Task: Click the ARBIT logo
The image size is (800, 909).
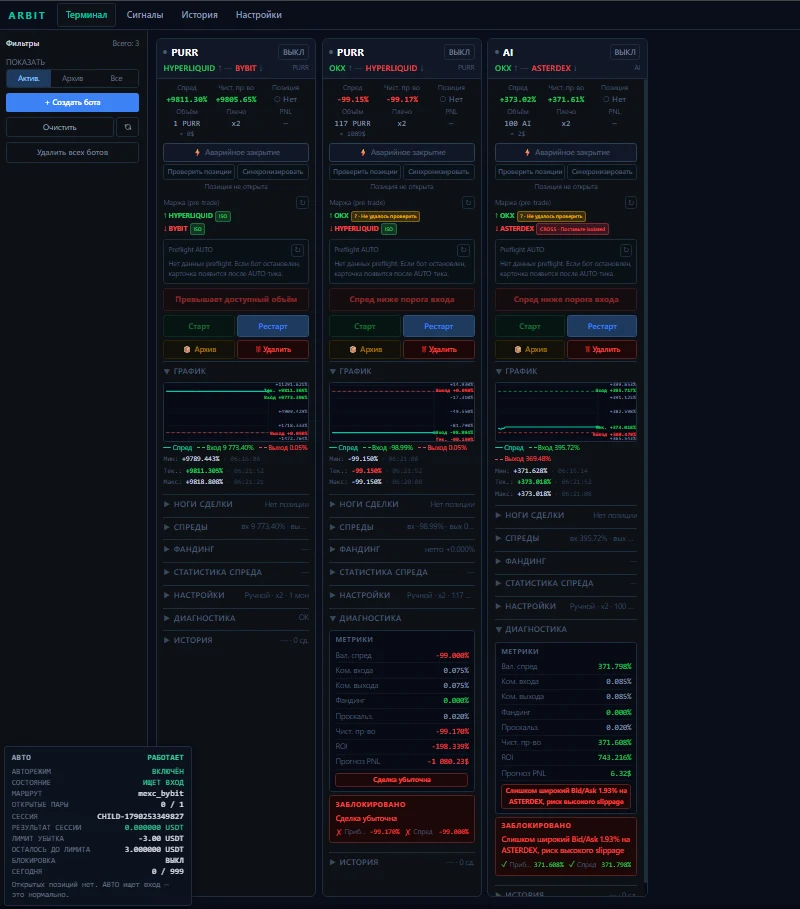Action: pyautogui.click(x=27, y=16)
